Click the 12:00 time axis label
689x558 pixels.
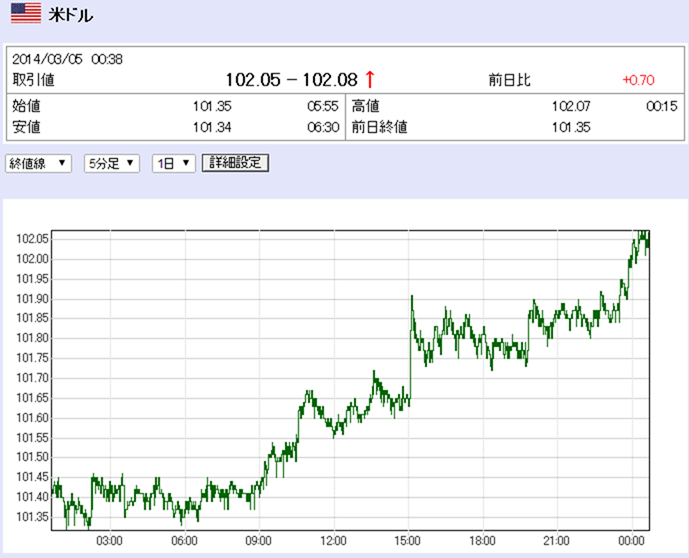pyautogui.click(x=333, y=540)
